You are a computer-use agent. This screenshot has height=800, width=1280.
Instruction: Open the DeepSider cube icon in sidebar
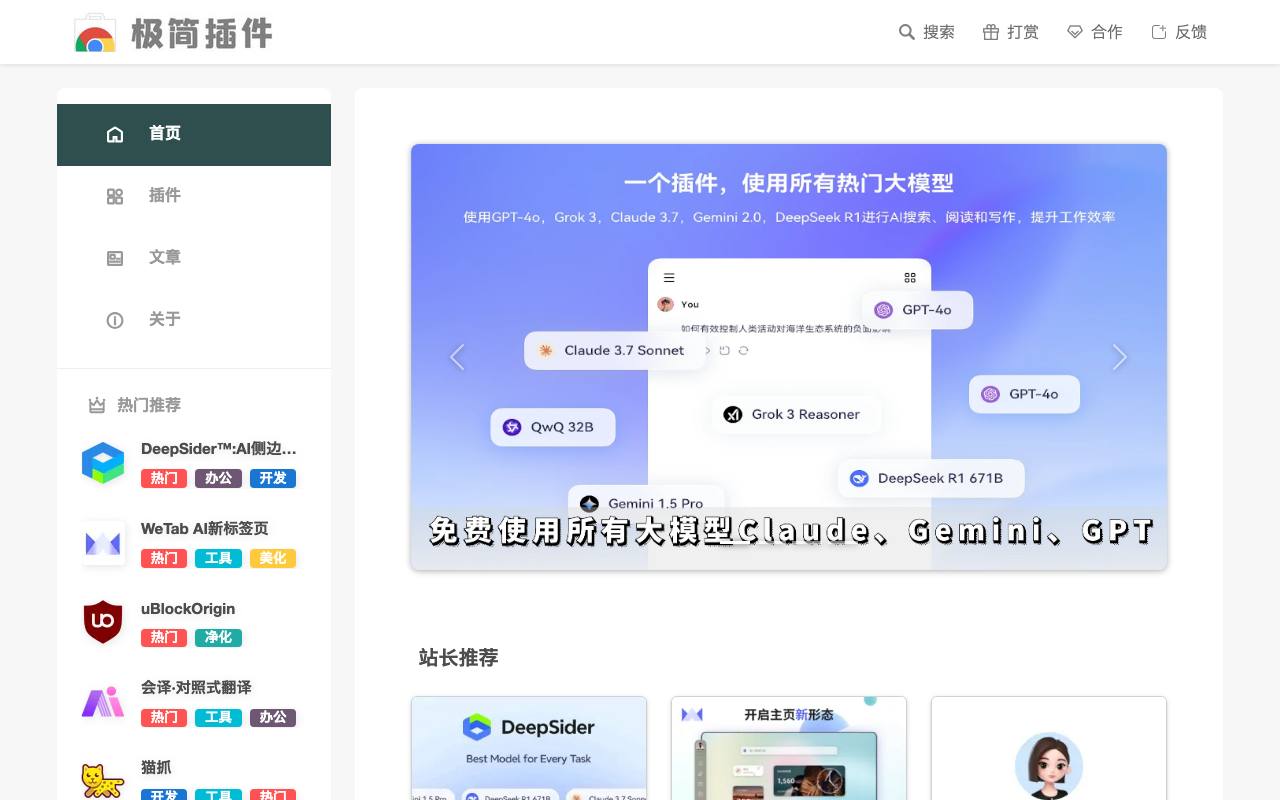tap(103, 463)
